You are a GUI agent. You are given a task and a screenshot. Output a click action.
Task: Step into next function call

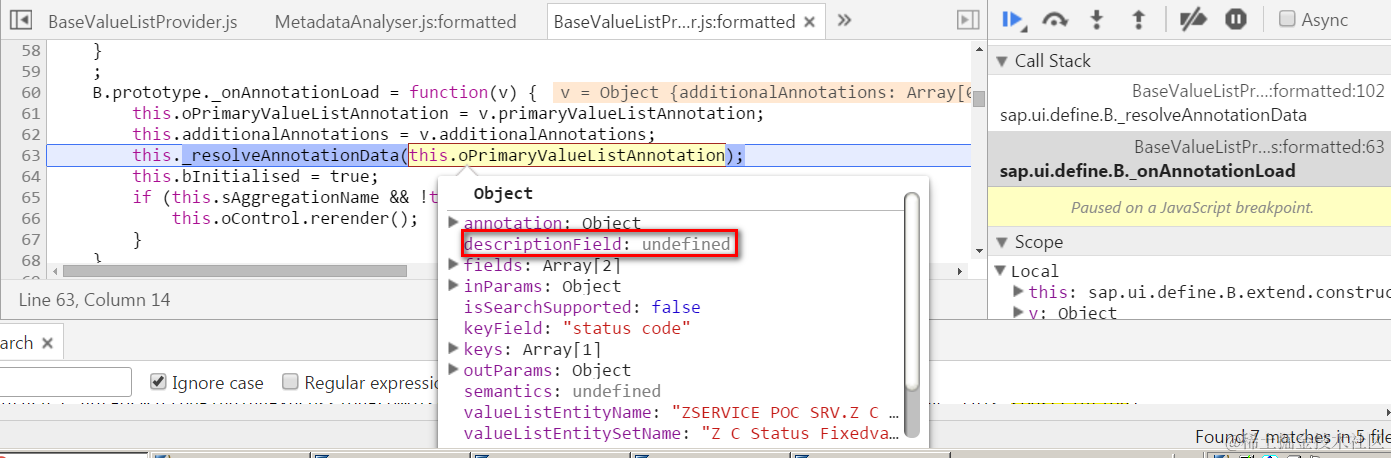1097,19
